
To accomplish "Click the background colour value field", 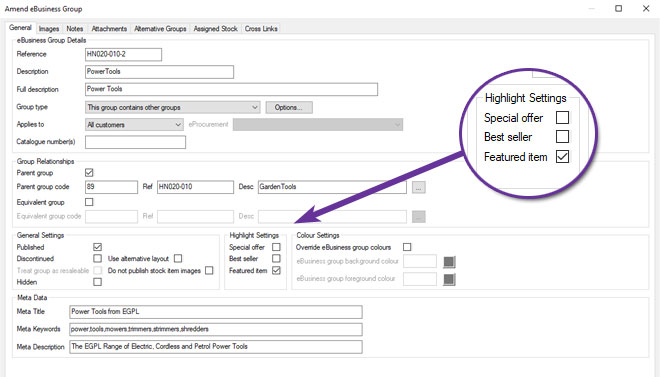I will pos(420,261).
